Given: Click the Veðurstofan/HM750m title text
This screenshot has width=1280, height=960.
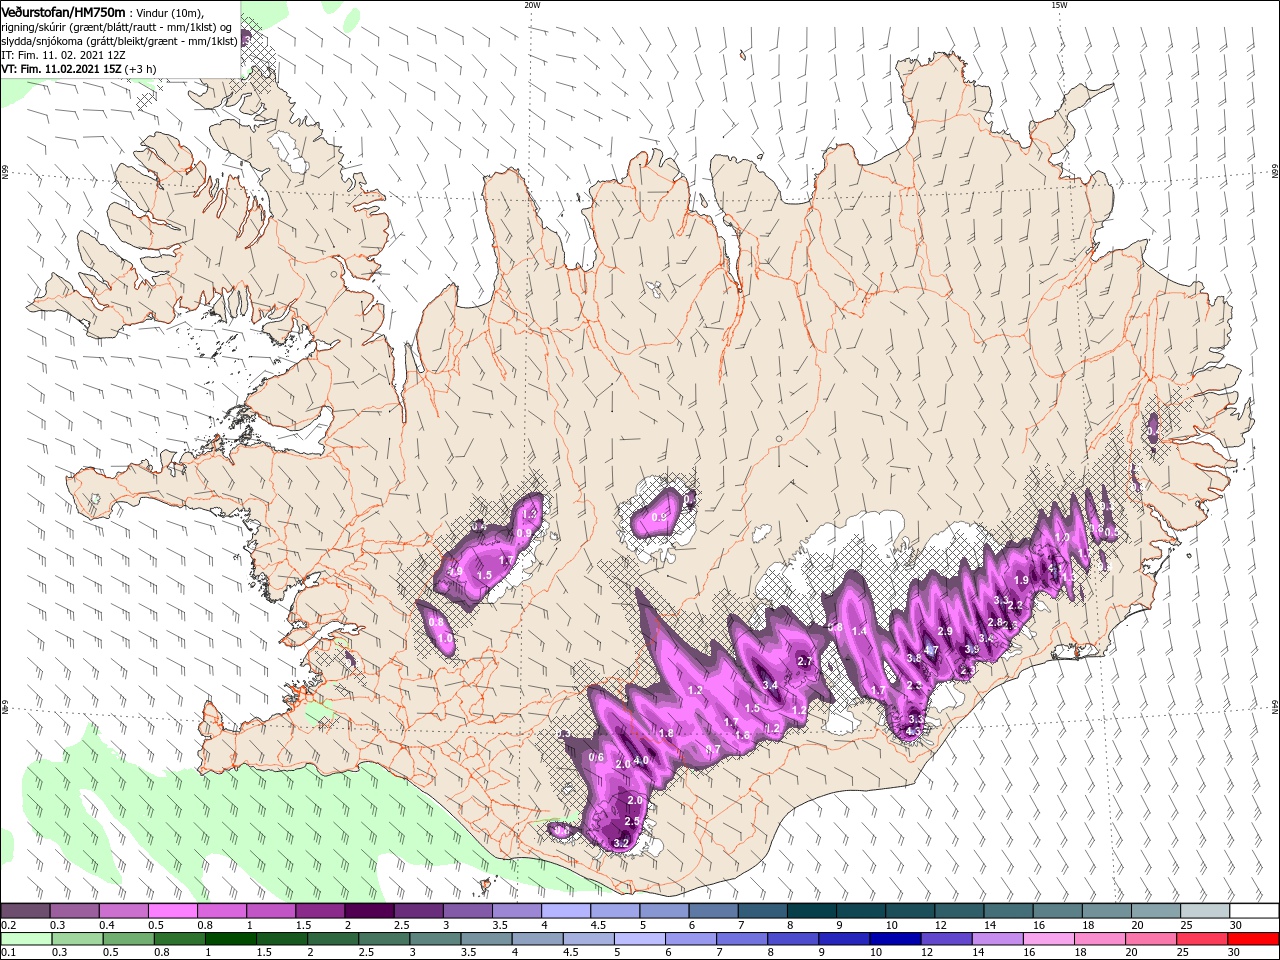Looking at the screenshot, I should (x=64, y=12).
